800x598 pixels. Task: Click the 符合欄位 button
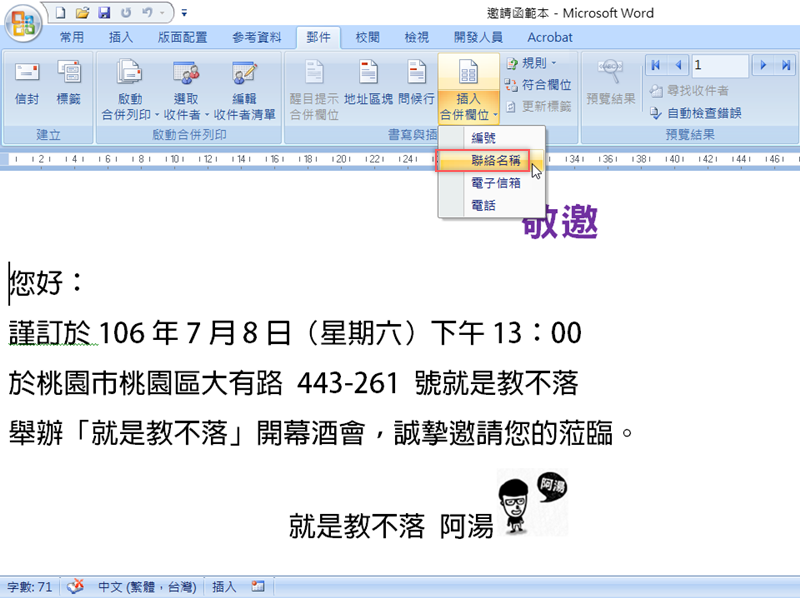(538, 85)
